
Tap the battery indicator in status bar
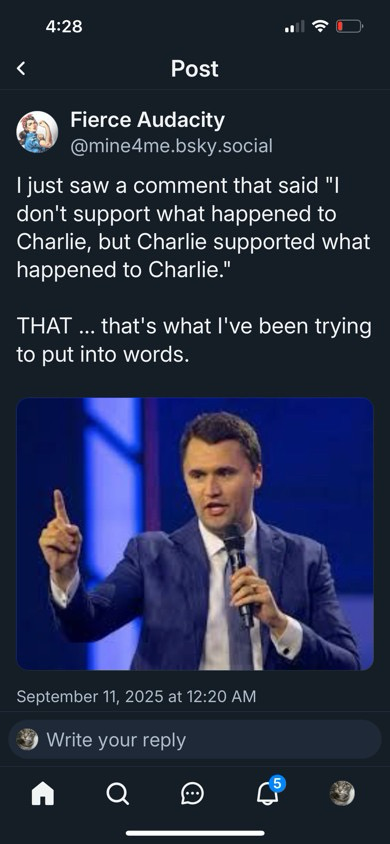click(350, 26)
